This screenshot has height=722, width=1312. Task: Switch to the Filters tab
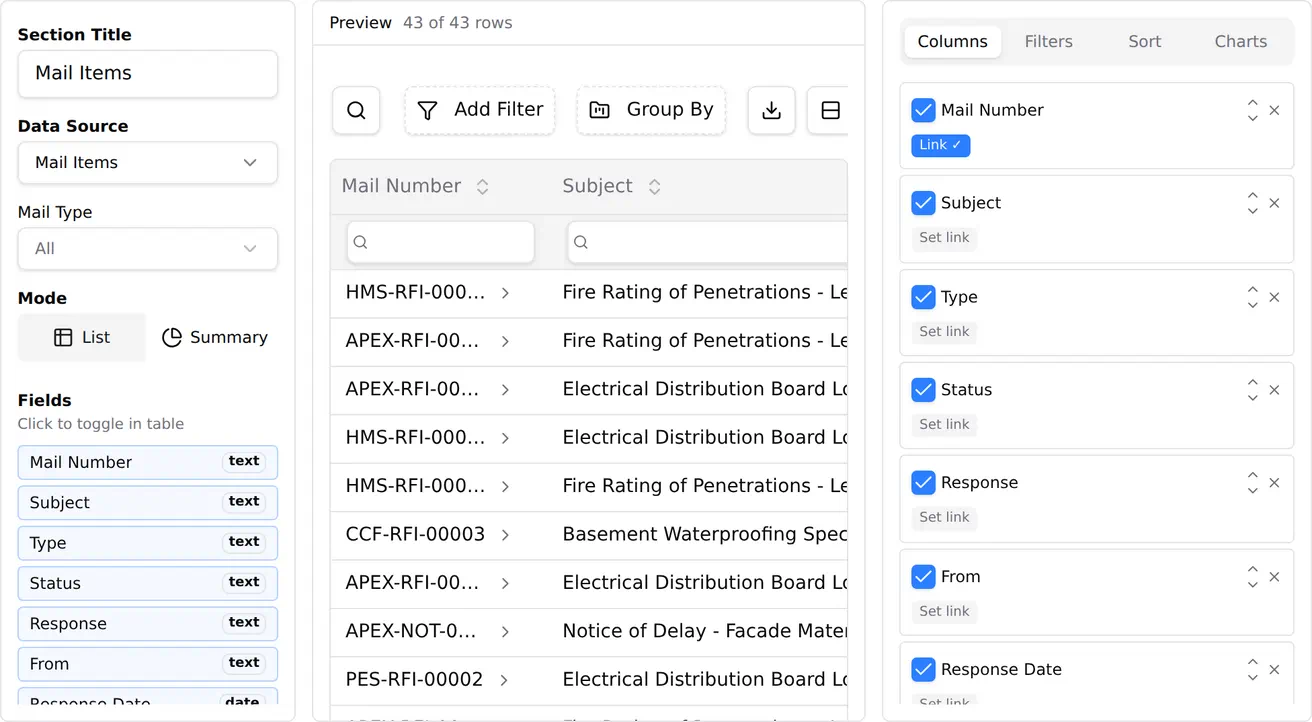pyautogui.click(x=1048, y=42)
